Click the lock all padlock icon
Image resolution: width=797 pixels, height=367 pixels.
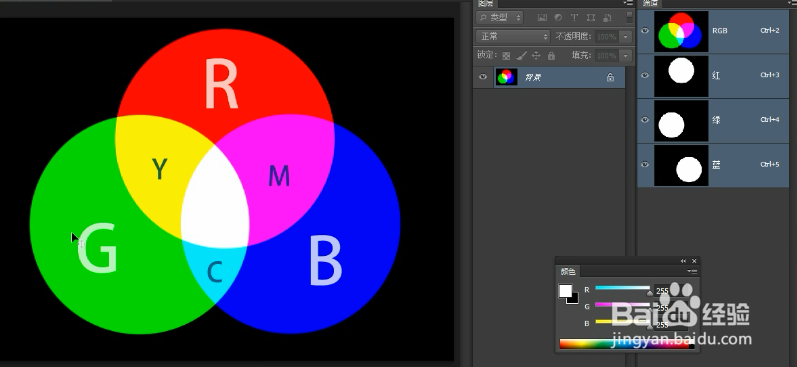coord(551,55)
